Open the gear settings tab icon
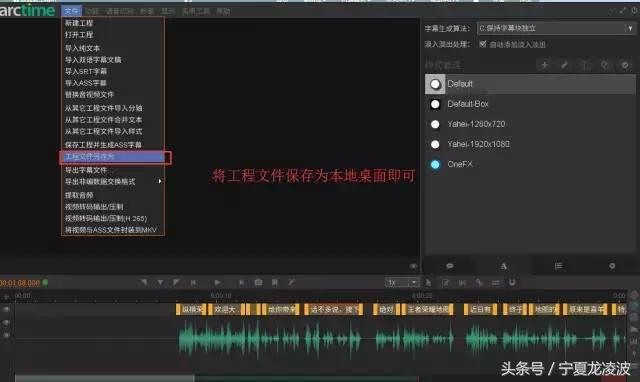The height and width of the screenshot is (382, 640). click(x=612, y=266)
